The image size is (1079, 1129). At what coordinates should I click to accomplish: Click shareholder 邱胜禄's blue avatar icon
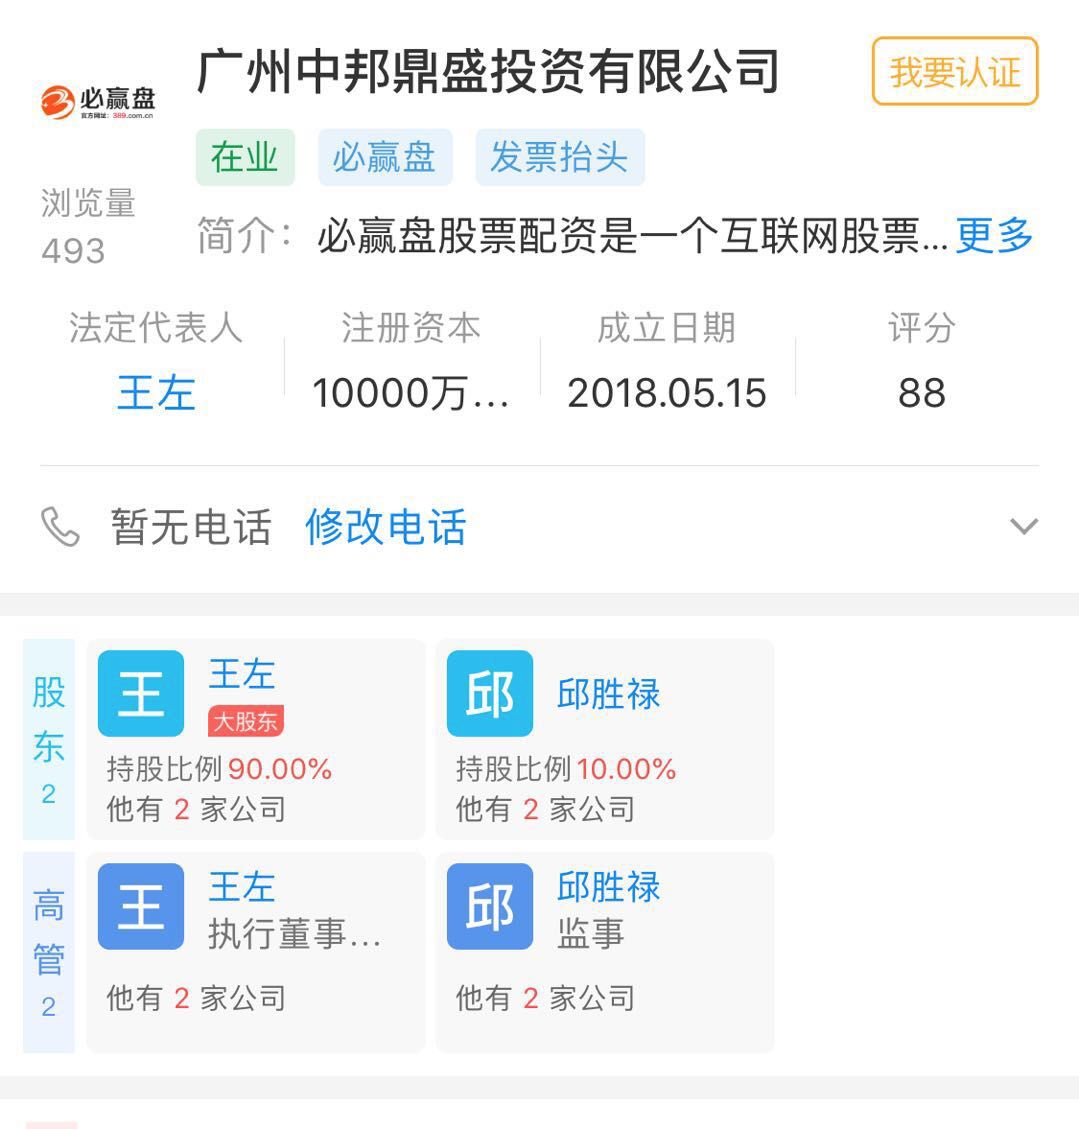click(x=489, y=692)
